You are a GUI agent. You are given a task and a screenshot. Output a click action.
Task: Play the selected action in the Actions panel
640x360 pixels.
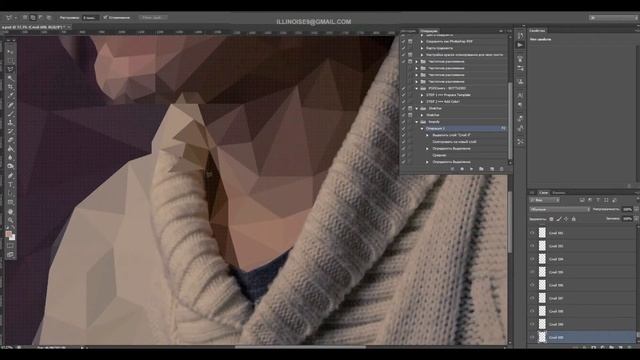(472, 169)
